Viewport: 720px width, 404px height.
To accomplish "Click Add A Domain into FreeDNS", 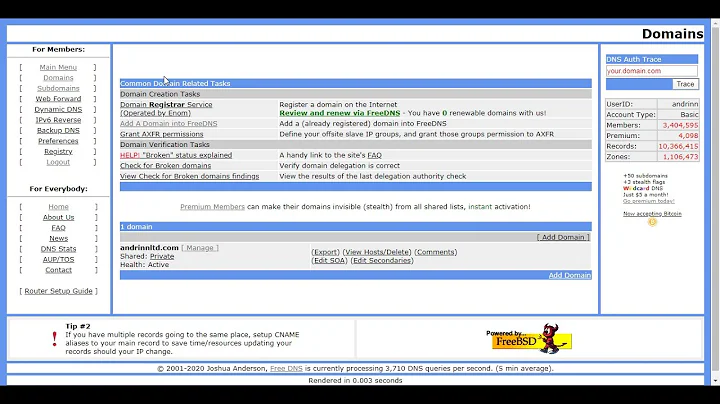I will [169, 123].
